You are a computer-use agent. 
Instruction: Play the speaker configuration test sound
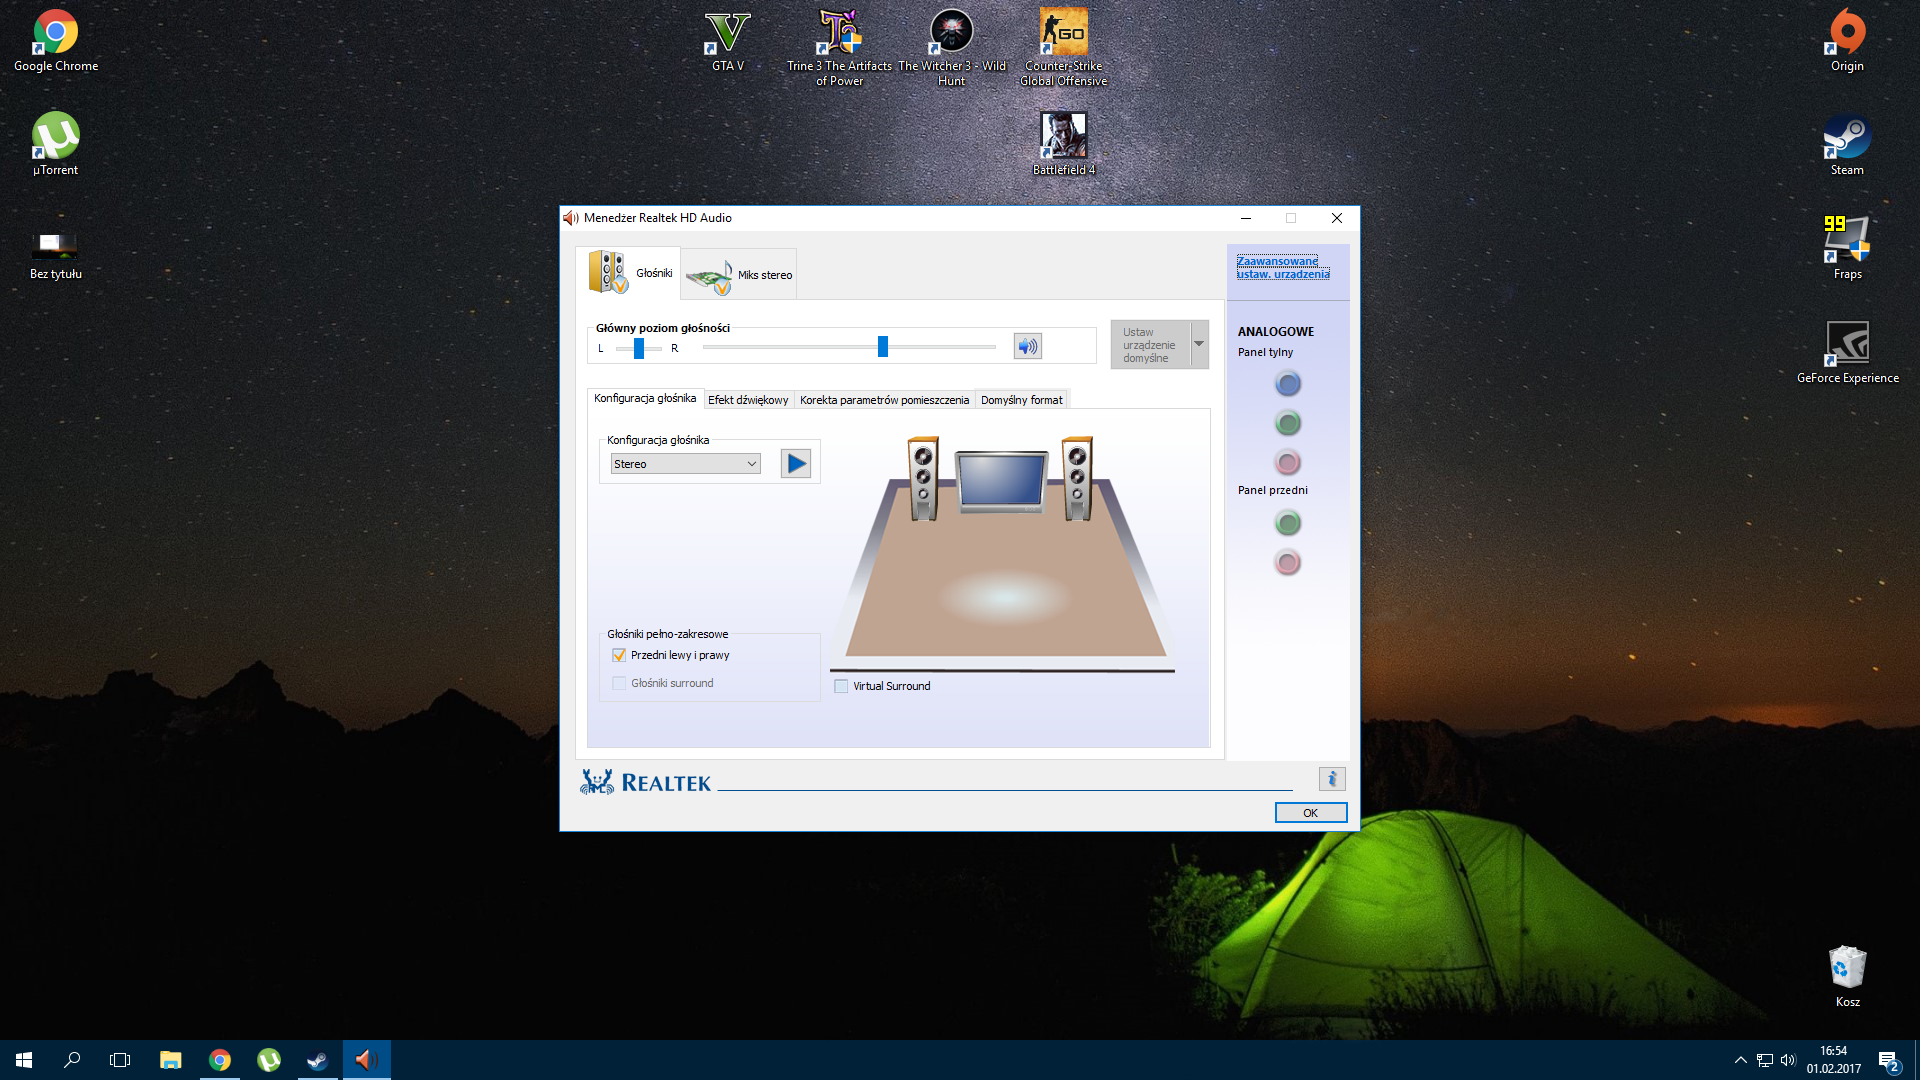795,464
